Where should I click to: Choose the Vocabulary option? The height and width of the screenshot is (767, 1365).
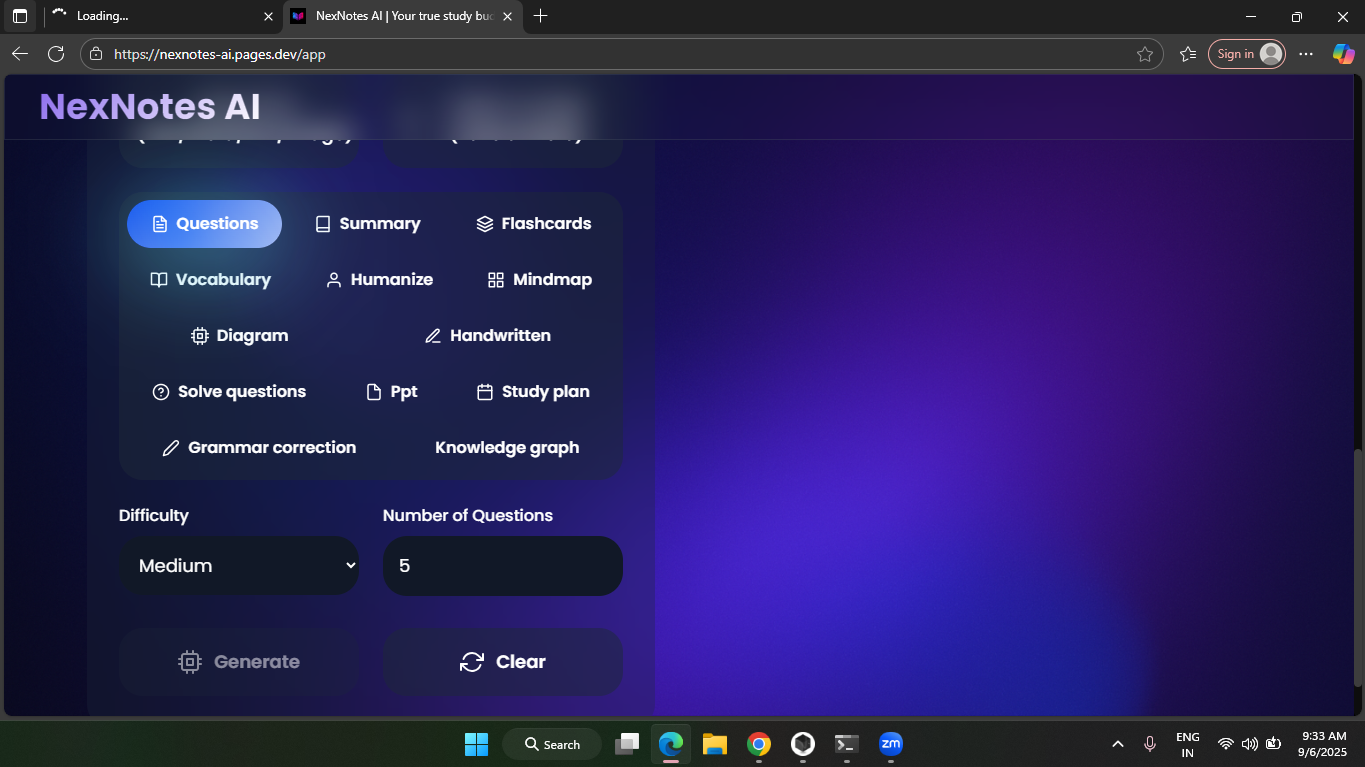tap(210, 280)
